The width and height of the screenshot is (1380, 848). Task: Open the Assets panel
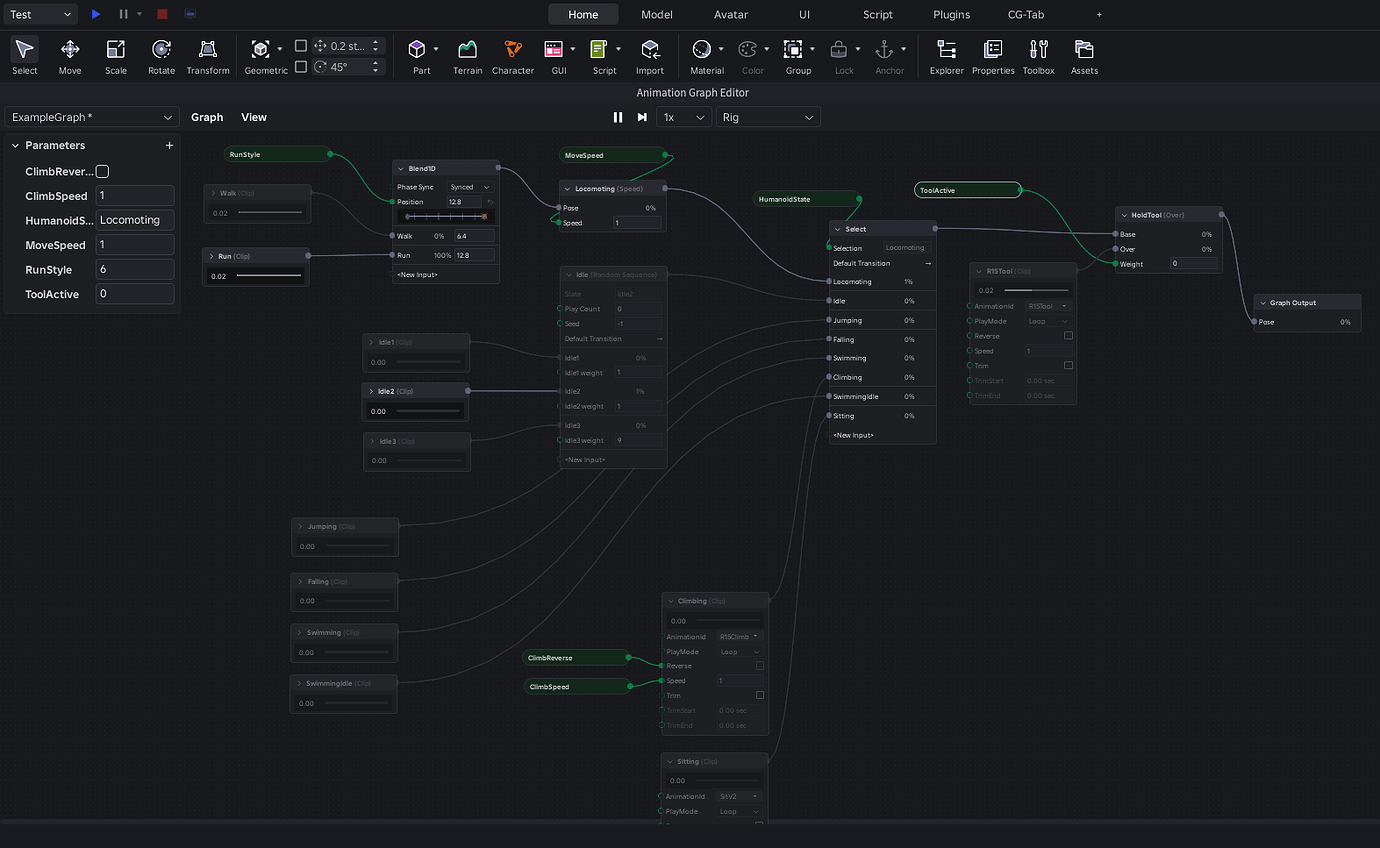click(x=1084, y=56)
